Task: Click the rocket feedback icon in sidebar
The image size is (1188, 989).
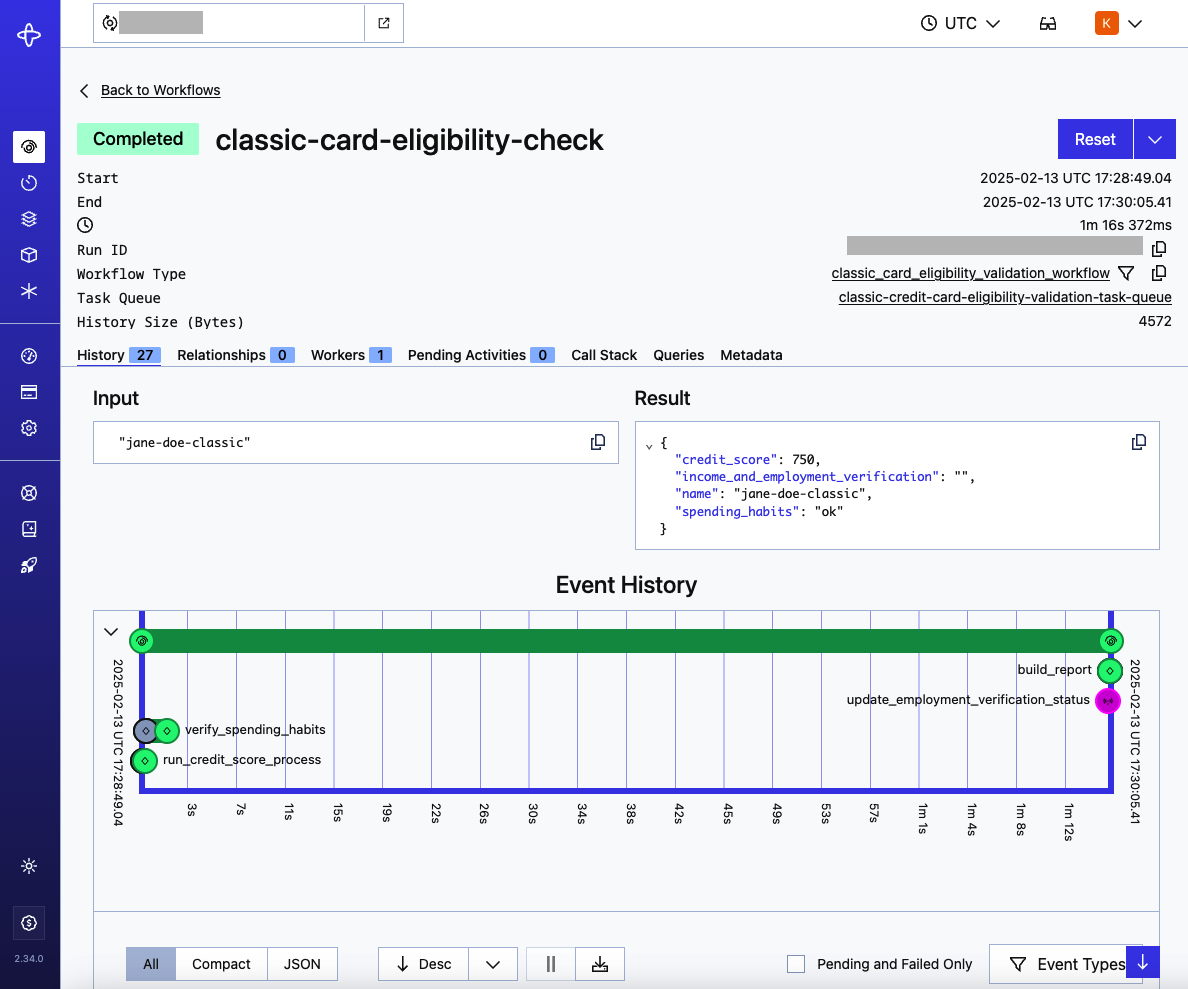Action: click(x=29, y=565)
